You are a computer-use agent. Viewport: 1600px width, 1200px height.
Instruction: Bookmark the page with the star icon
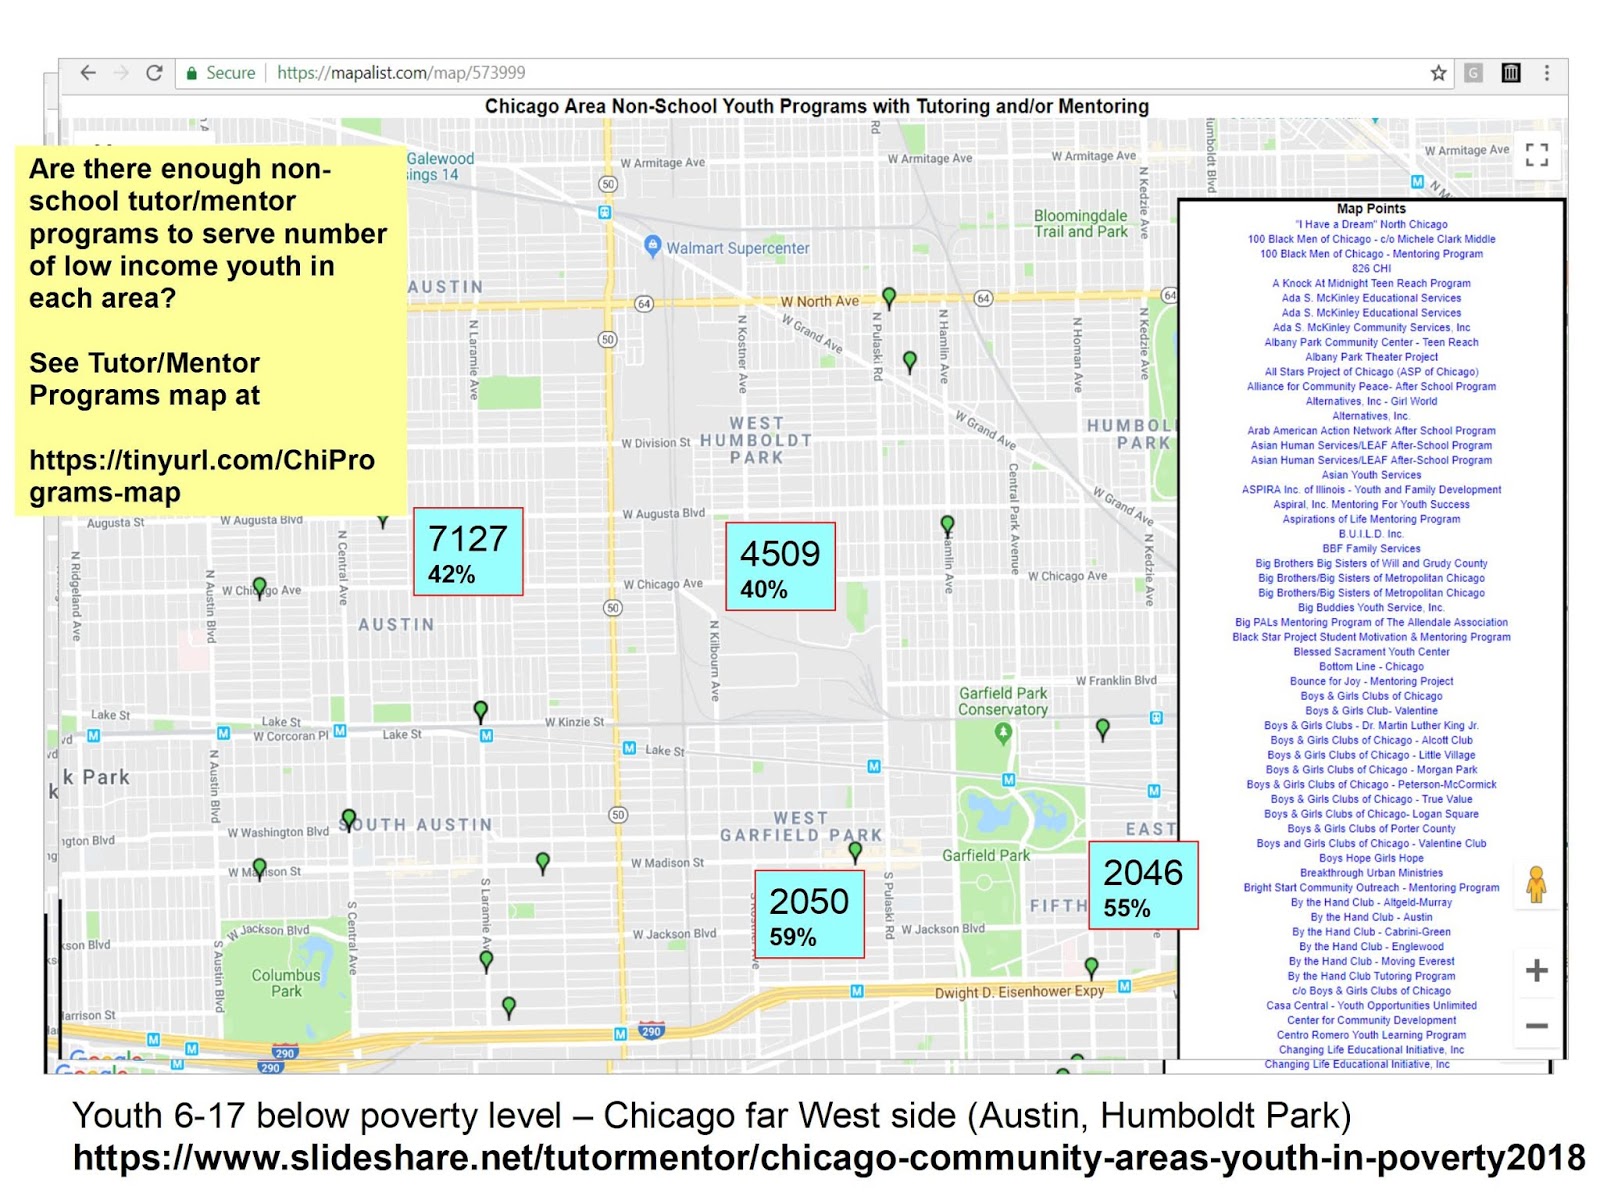1438,73
